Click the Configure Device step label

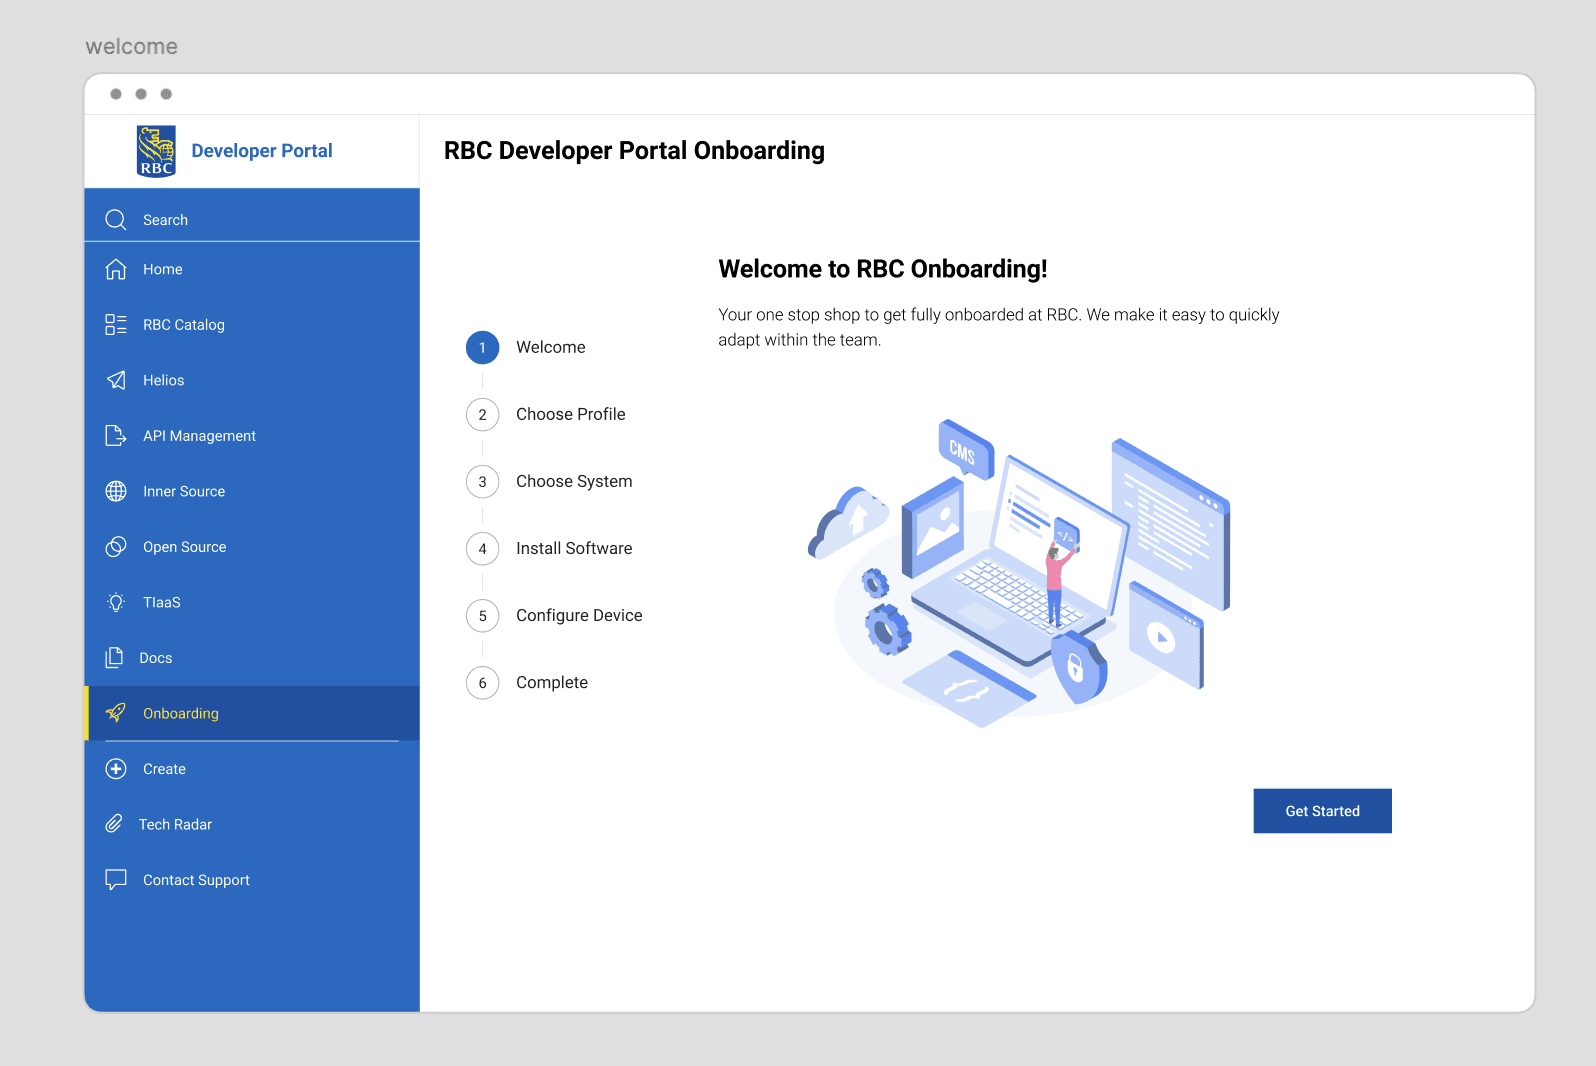tap(579, 615)
